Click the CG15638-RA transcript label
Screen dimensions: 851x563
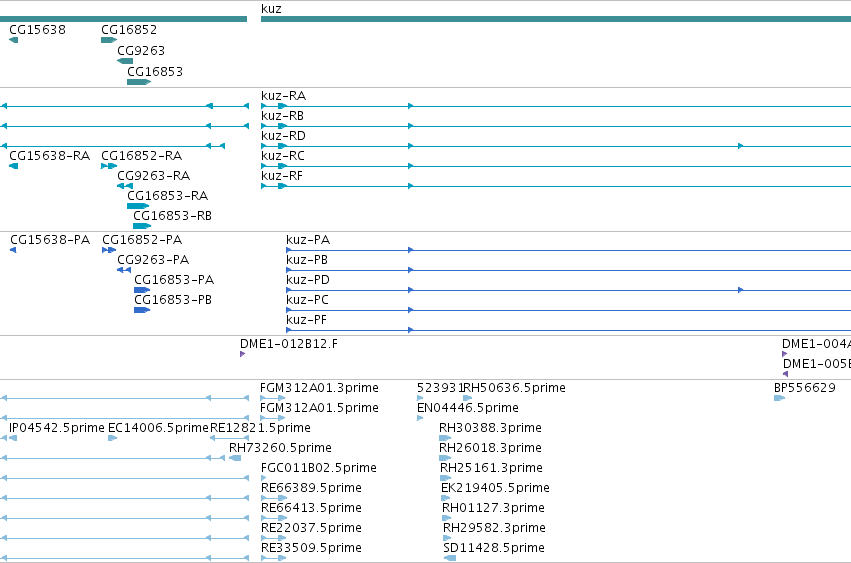tap(49, 156)
